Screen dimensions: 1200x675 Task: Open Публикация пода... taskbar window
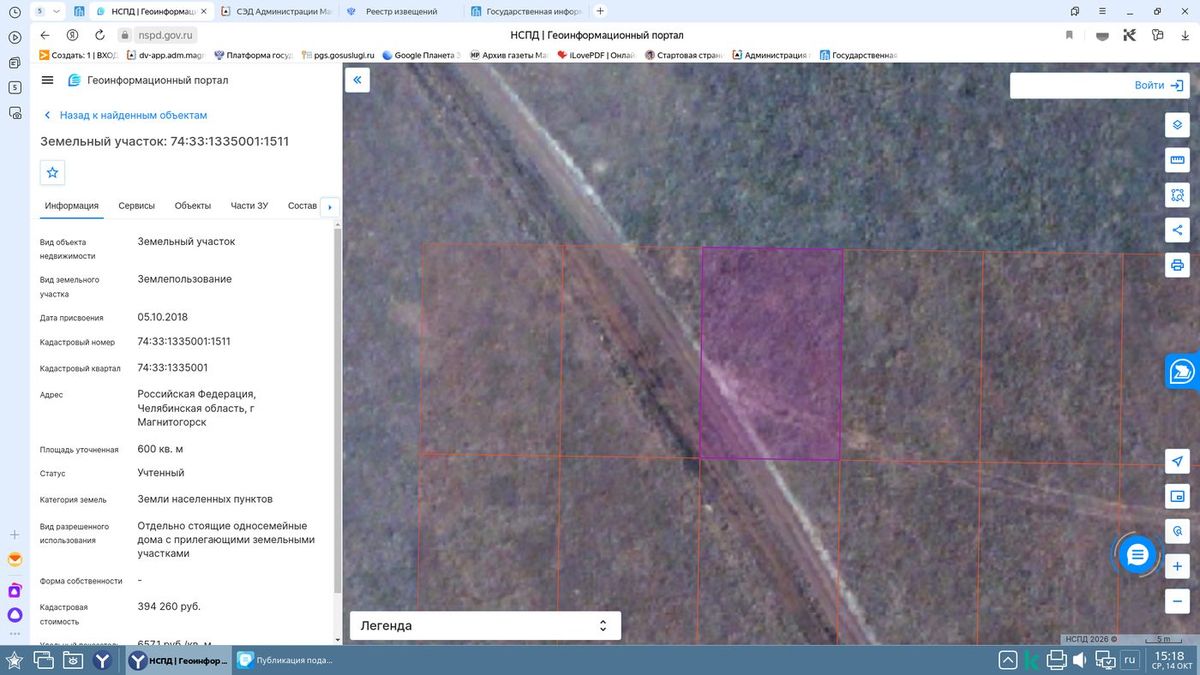[x=285, y=660]
